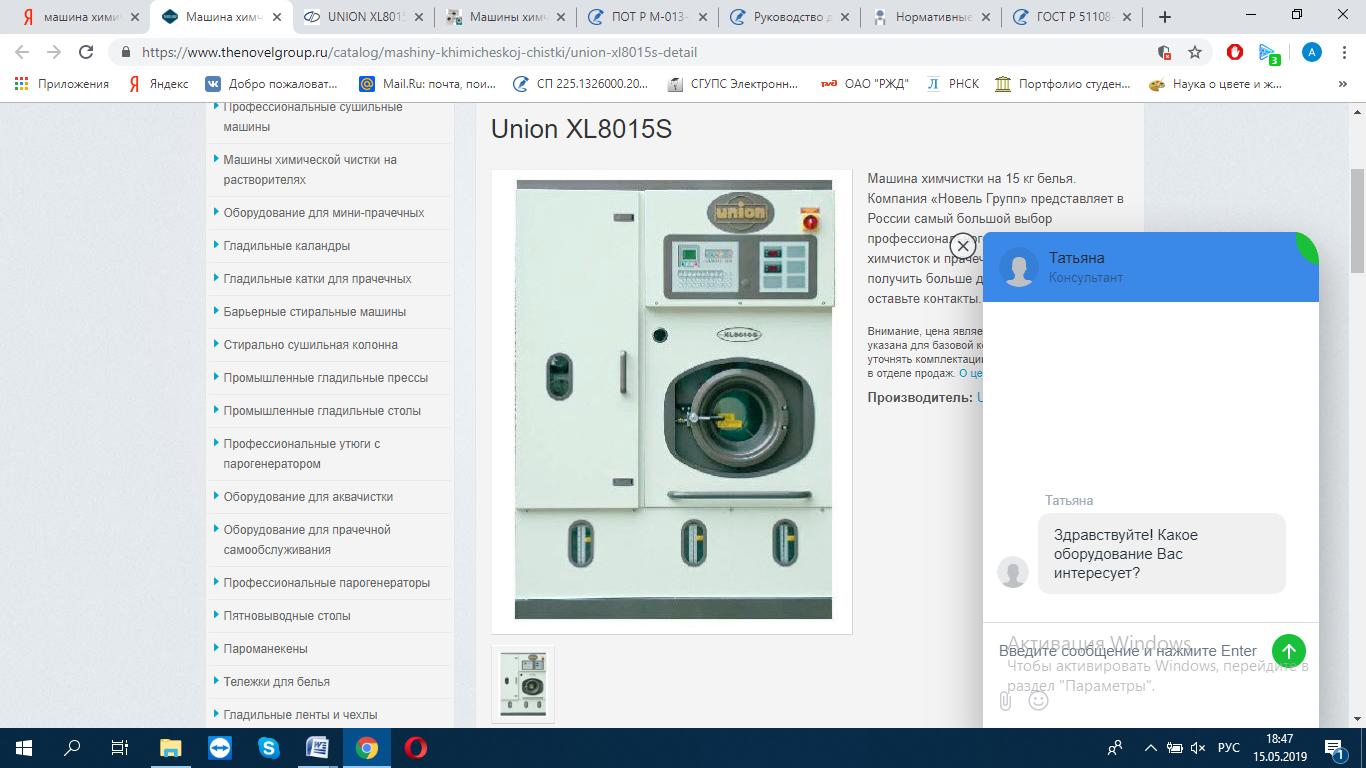Open the new tab plus button
This screenshot has height=768, width=1366.
coord(1164,17)
